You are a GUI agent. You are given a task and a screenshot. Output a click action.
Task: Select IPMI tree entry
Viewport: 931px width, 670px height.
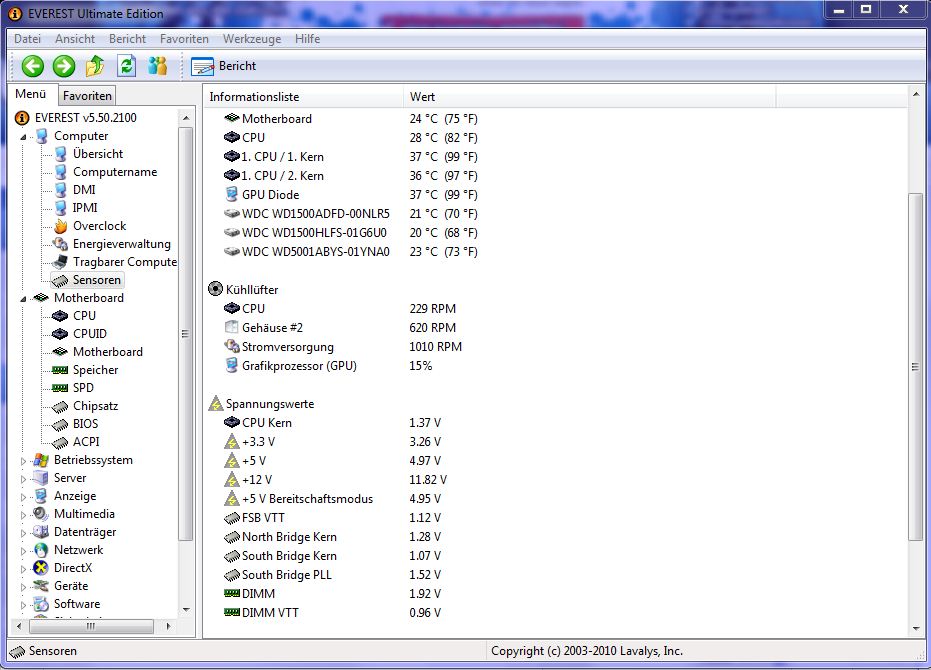[x=85, y=207]
